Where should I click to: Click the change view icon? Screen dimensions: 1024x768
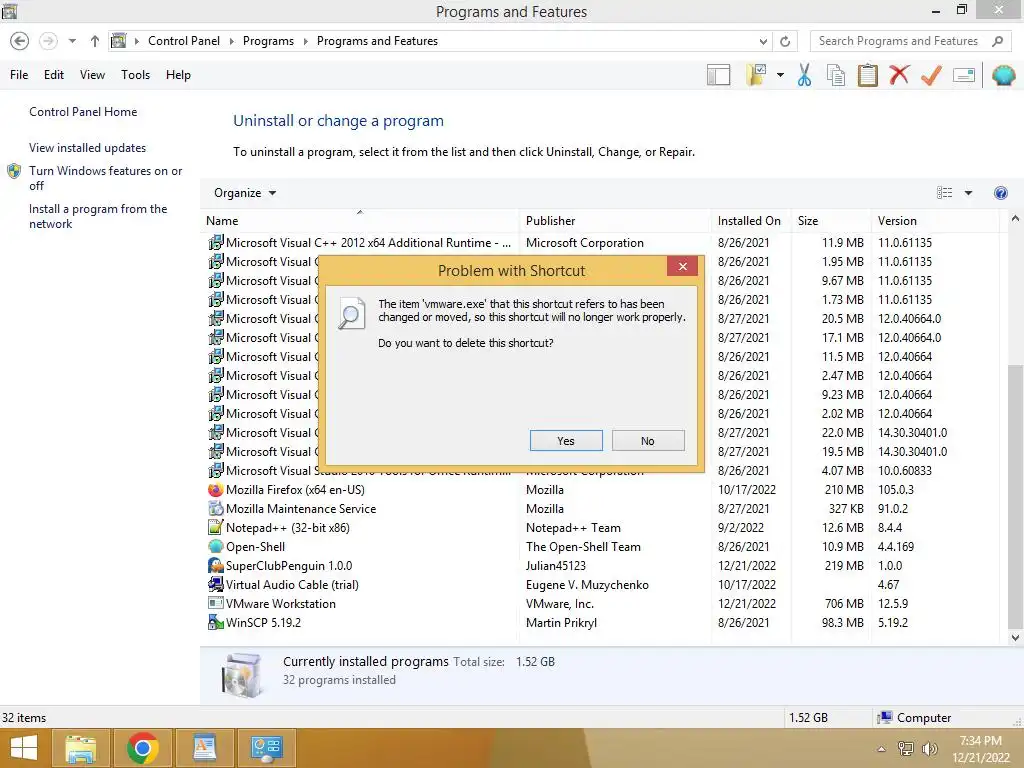point(944,193)
